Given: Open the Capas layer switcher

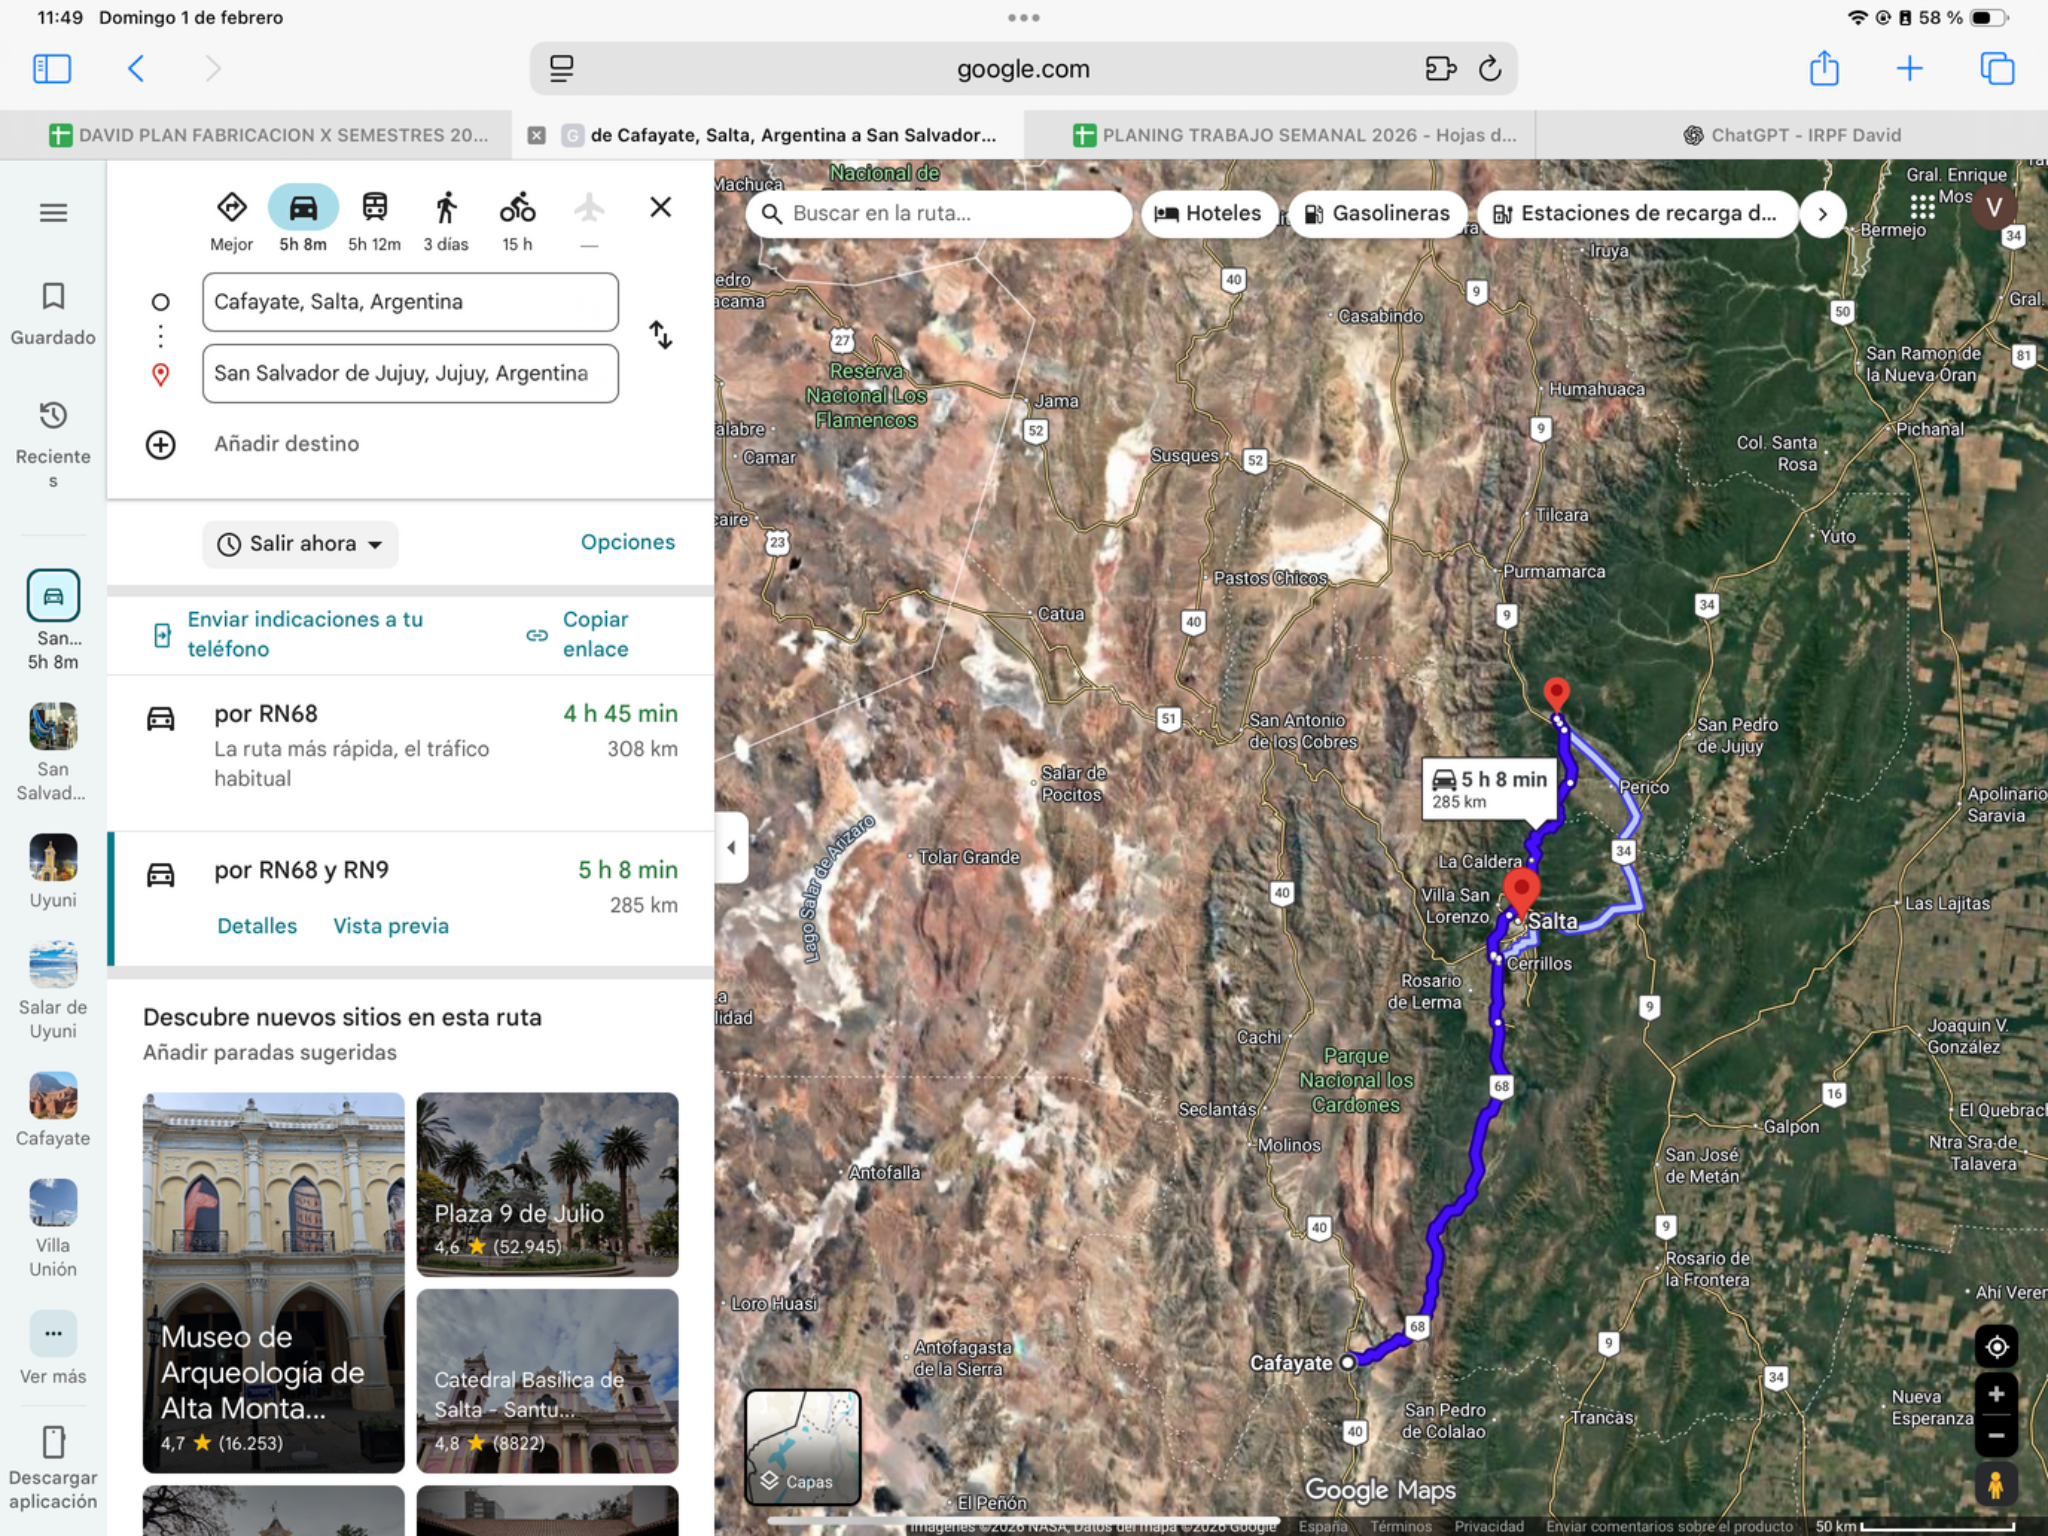Looking at the screenshot, I should [x=803, y=1447].
